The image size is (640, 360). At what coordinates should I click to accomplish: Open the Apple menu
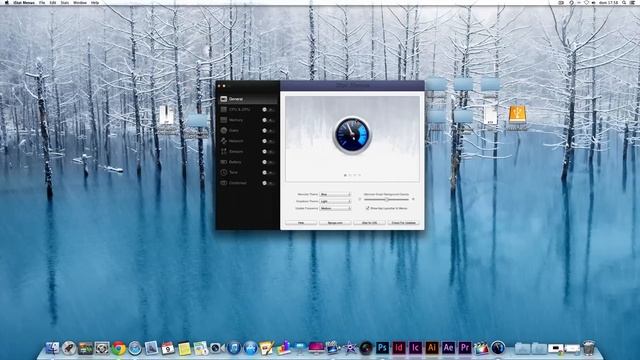point(7,2)
